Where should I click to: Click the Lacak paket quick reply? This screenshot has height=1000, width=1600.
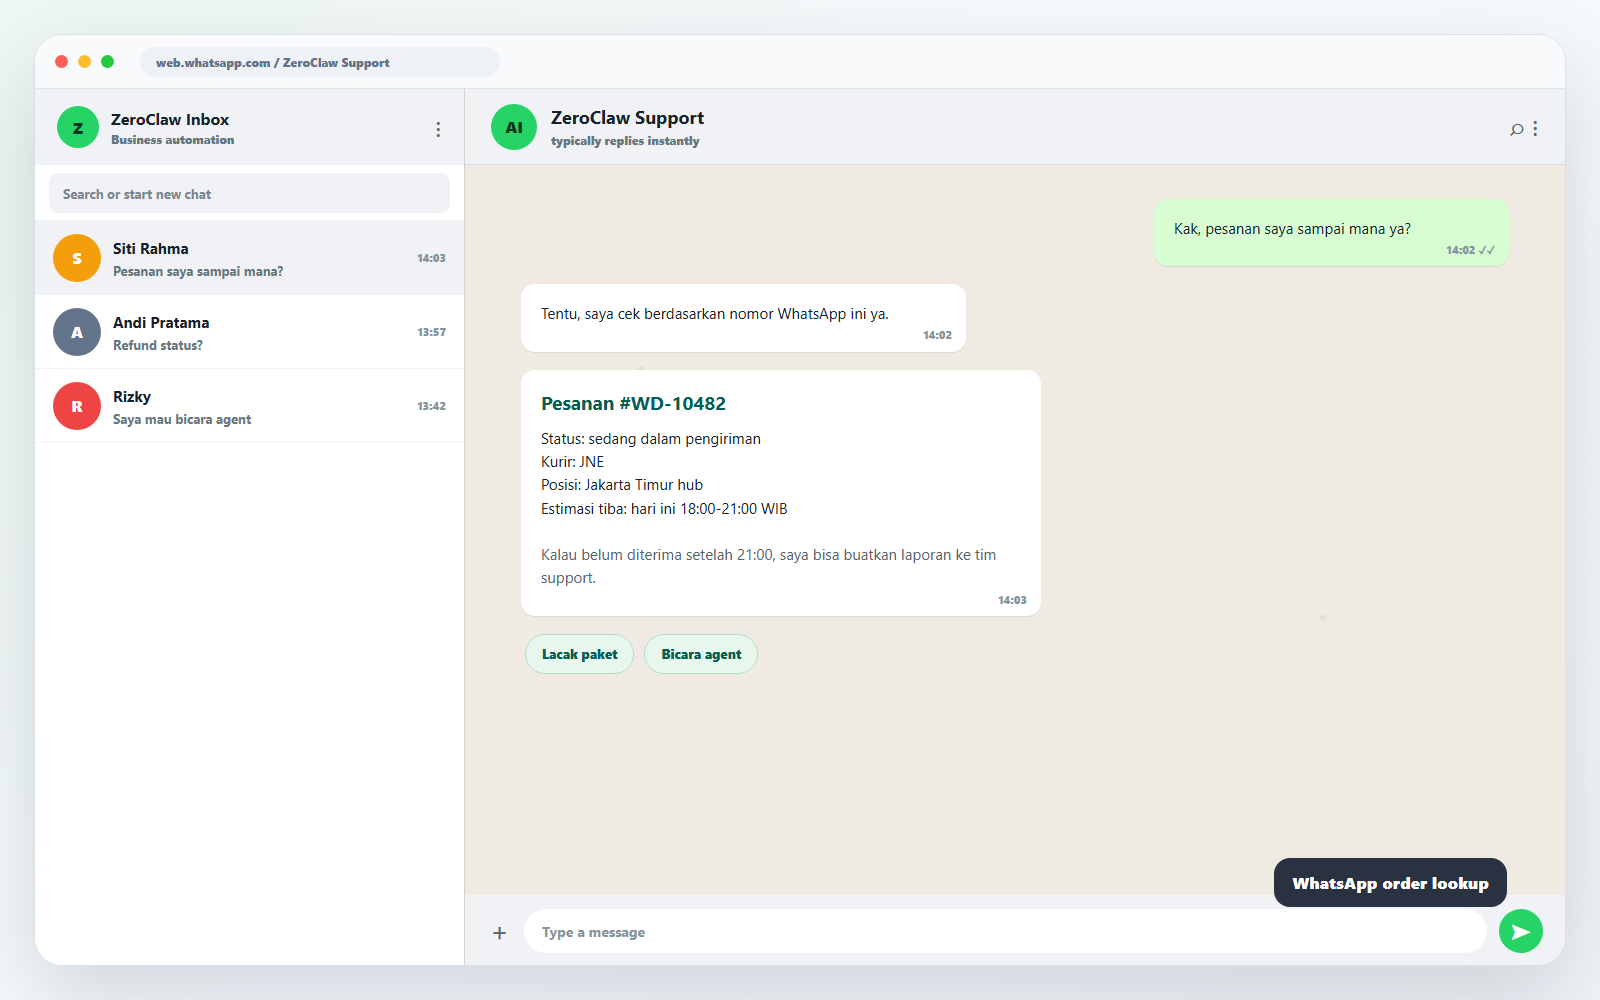[x=580, y=654]
